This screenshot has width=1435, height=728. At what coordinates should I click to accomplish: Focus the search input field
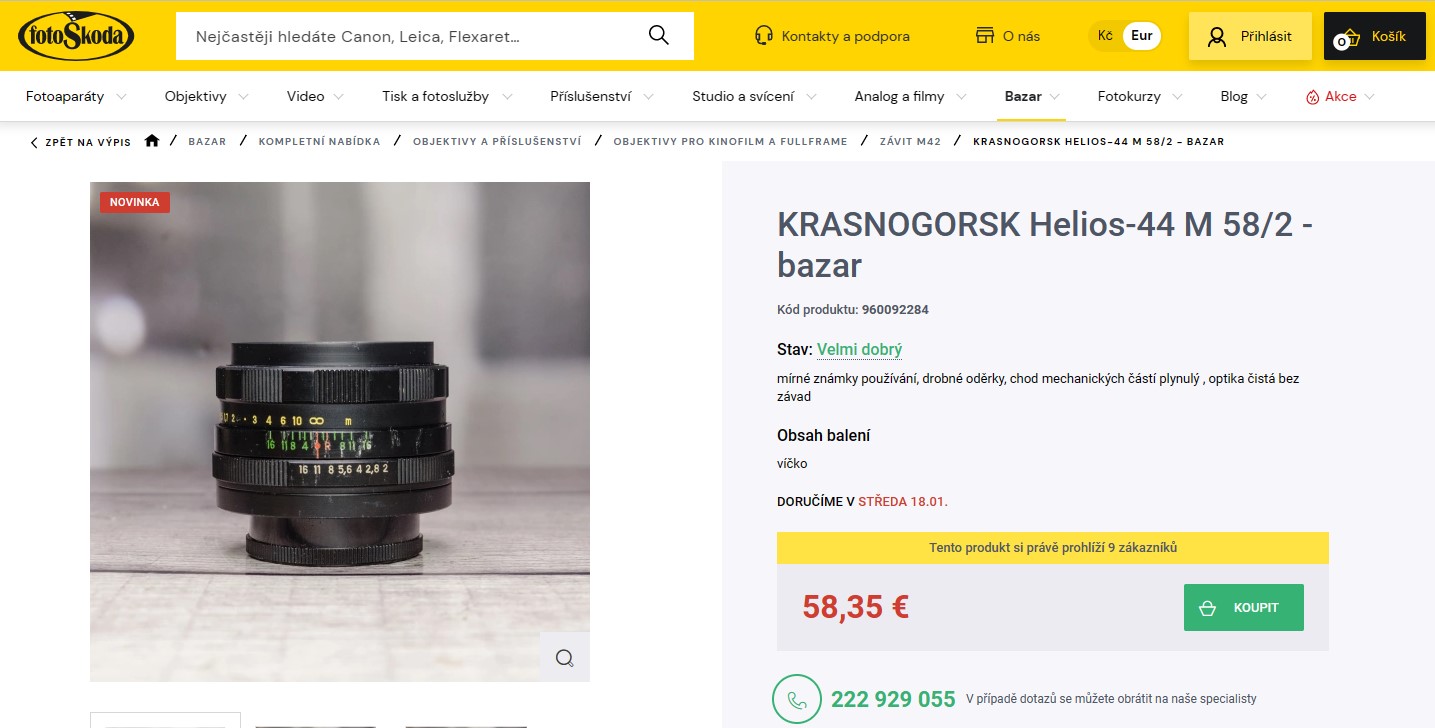point(410,36)
